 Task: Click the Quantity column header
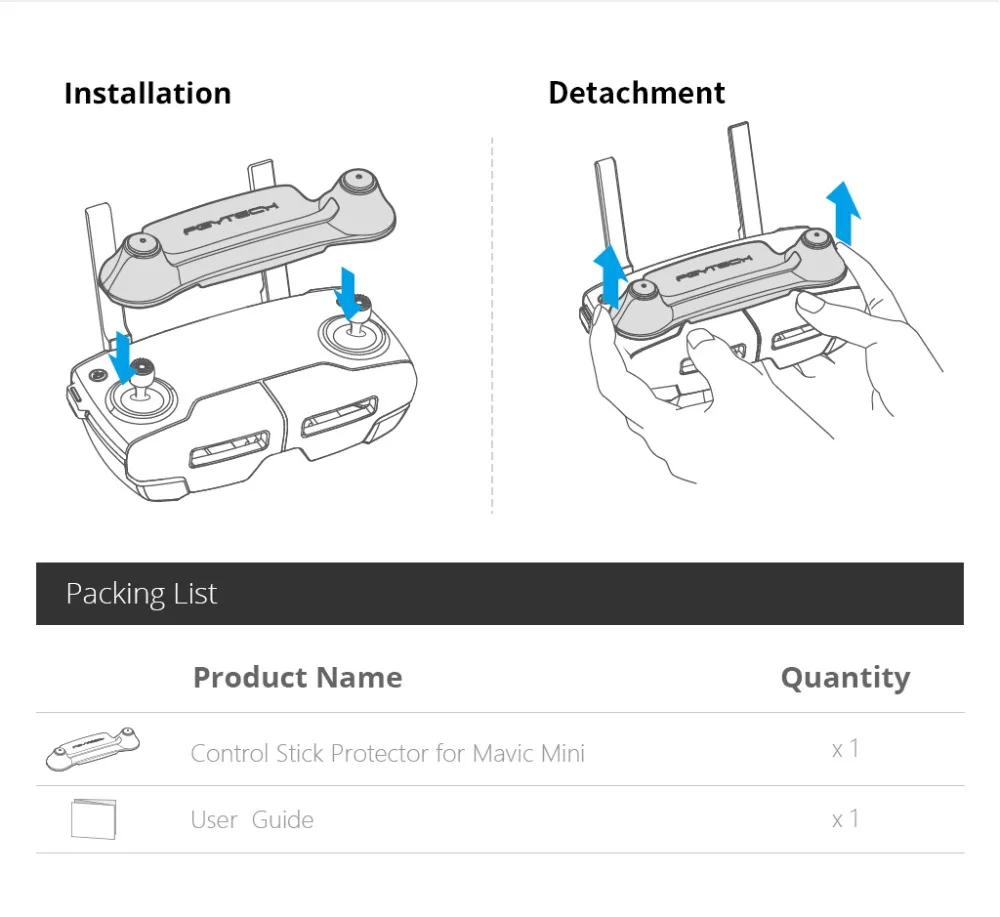(846, 678)
